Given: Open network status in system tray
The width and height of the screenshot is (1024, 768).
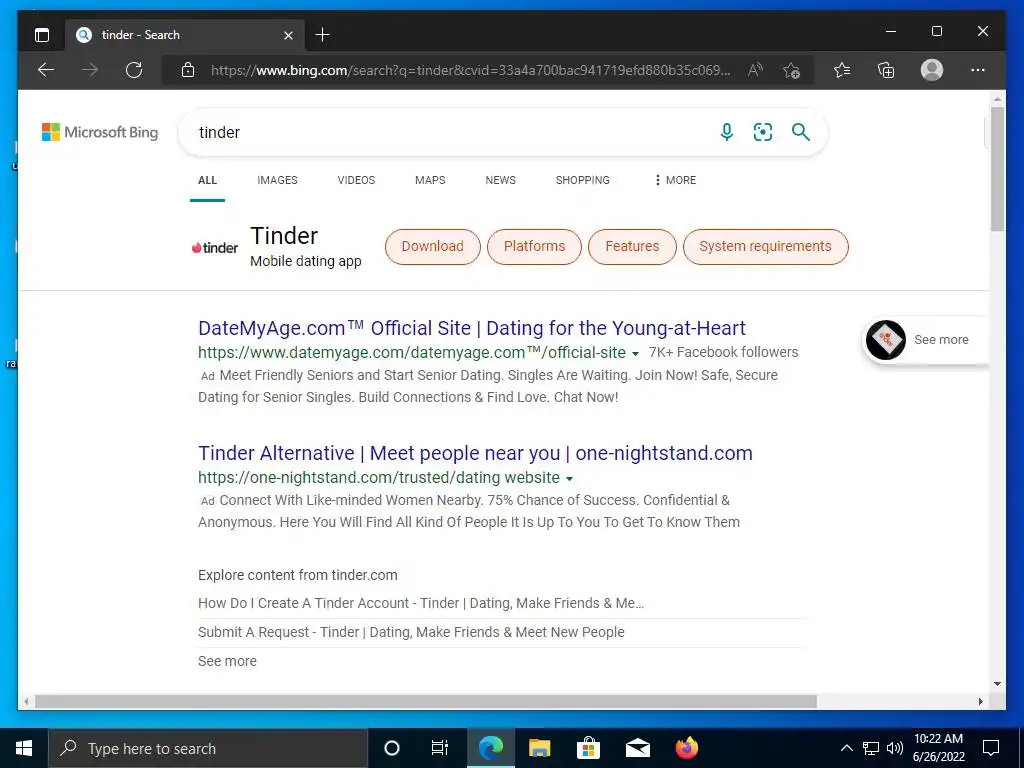Looking at the screenshot, I should click(871, 748).
